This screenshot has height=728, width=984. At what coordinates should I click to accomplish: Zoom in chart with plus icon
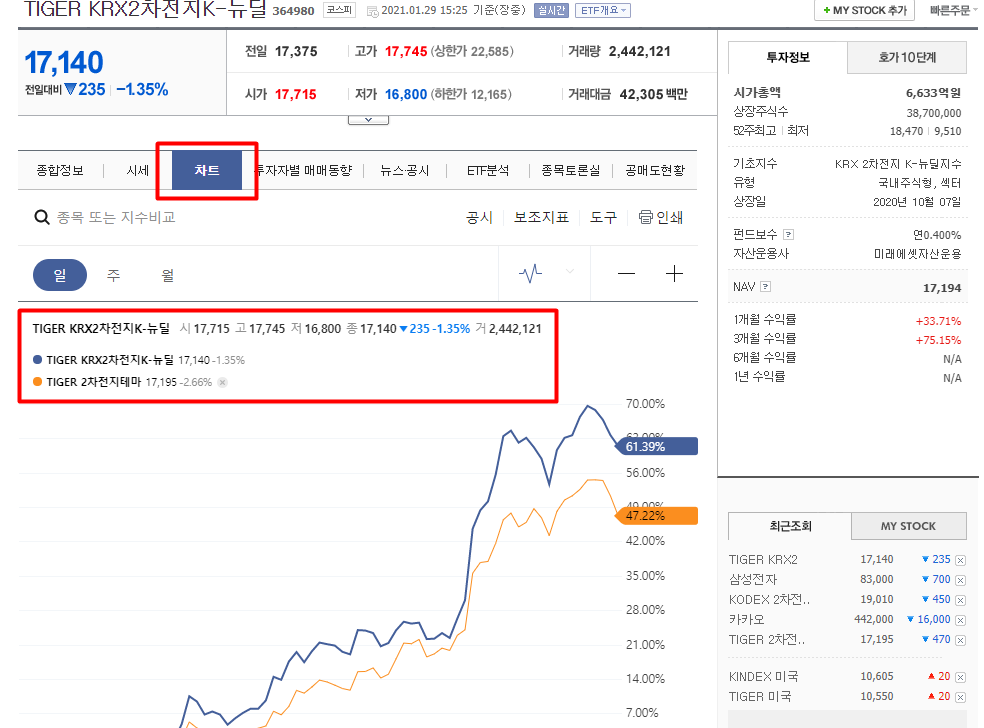point(674,274)
